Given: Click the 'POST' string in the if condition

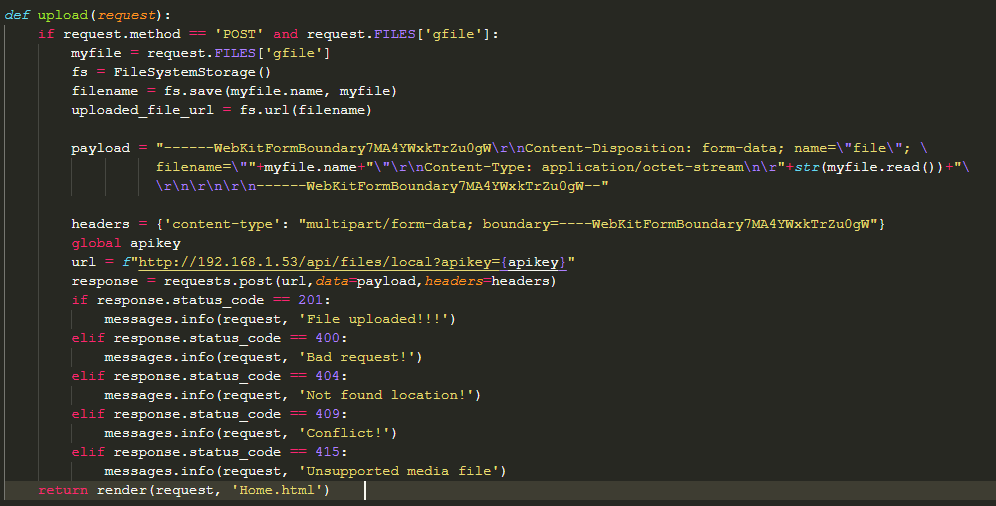Looking at the screenshot, I should coord(239,34).
